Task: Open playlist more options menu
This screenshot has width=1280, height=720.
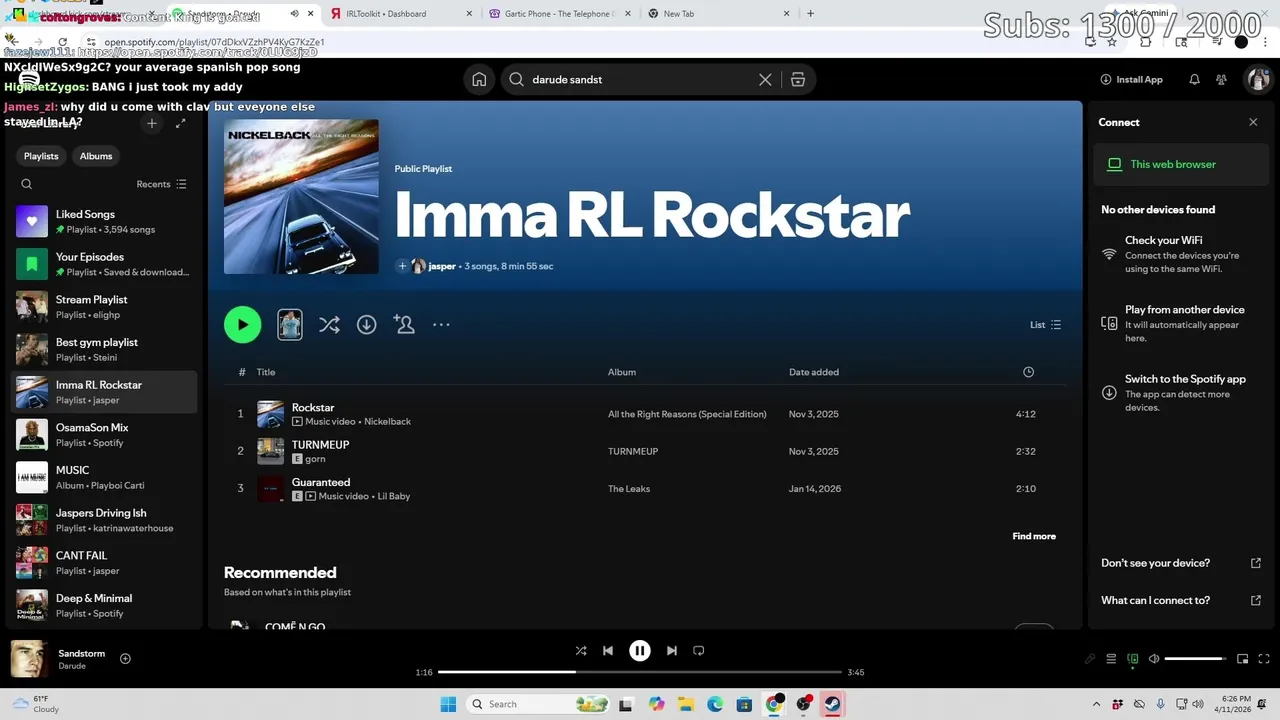Action: click(441, 325)
